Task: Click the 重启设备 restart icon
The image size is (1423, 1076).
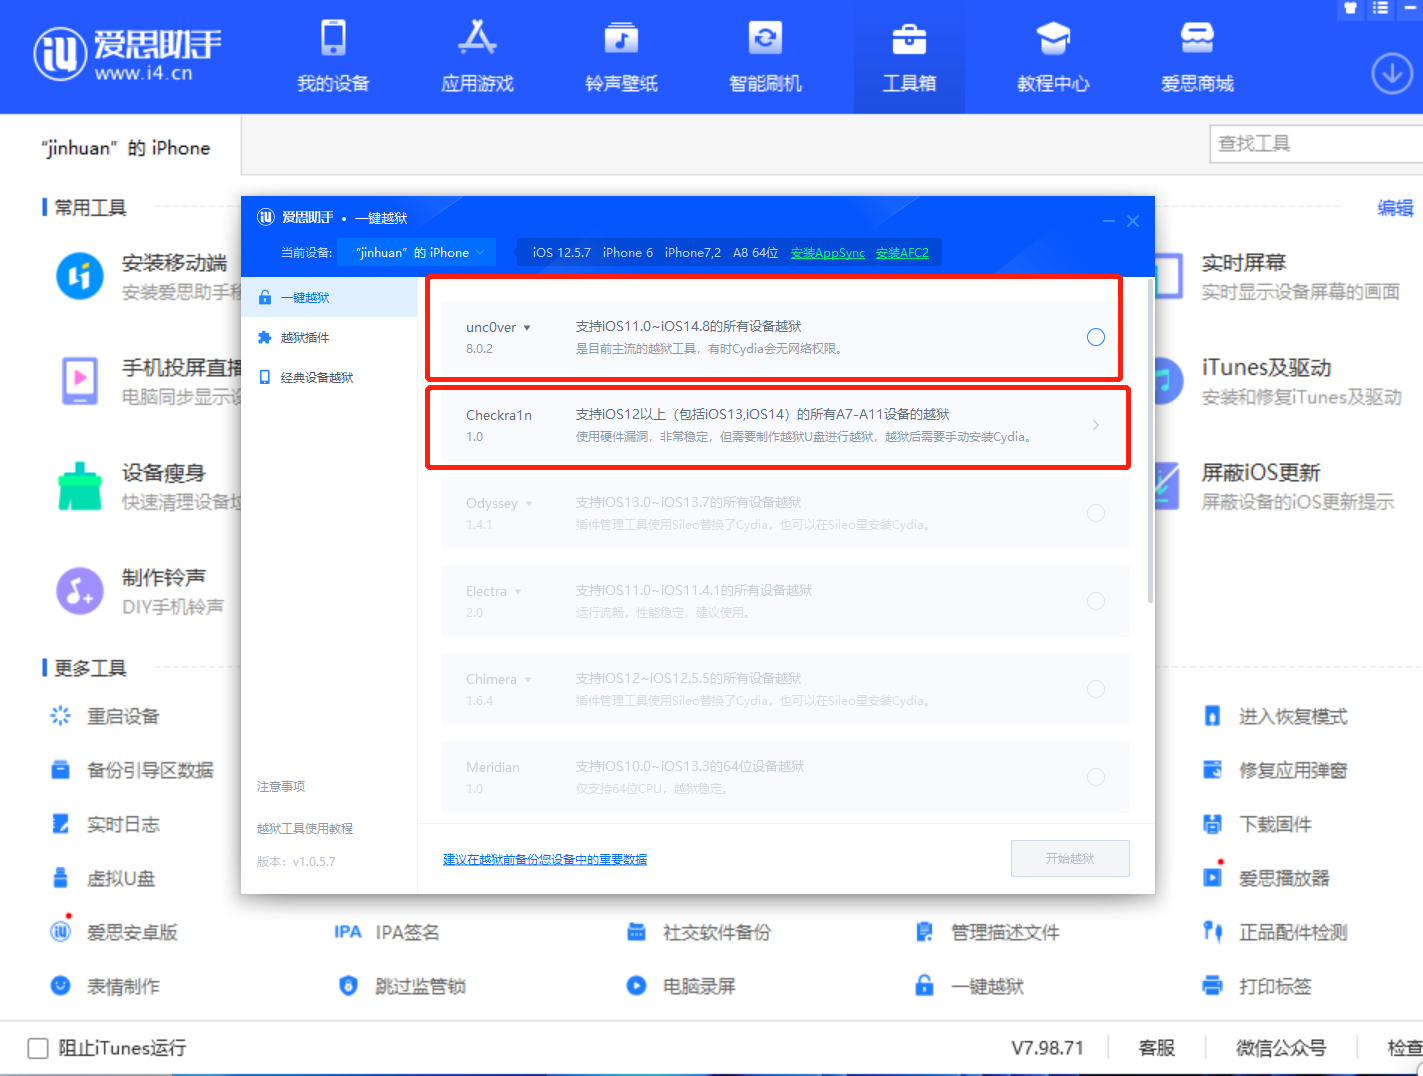Action: (x=60, y=716)
